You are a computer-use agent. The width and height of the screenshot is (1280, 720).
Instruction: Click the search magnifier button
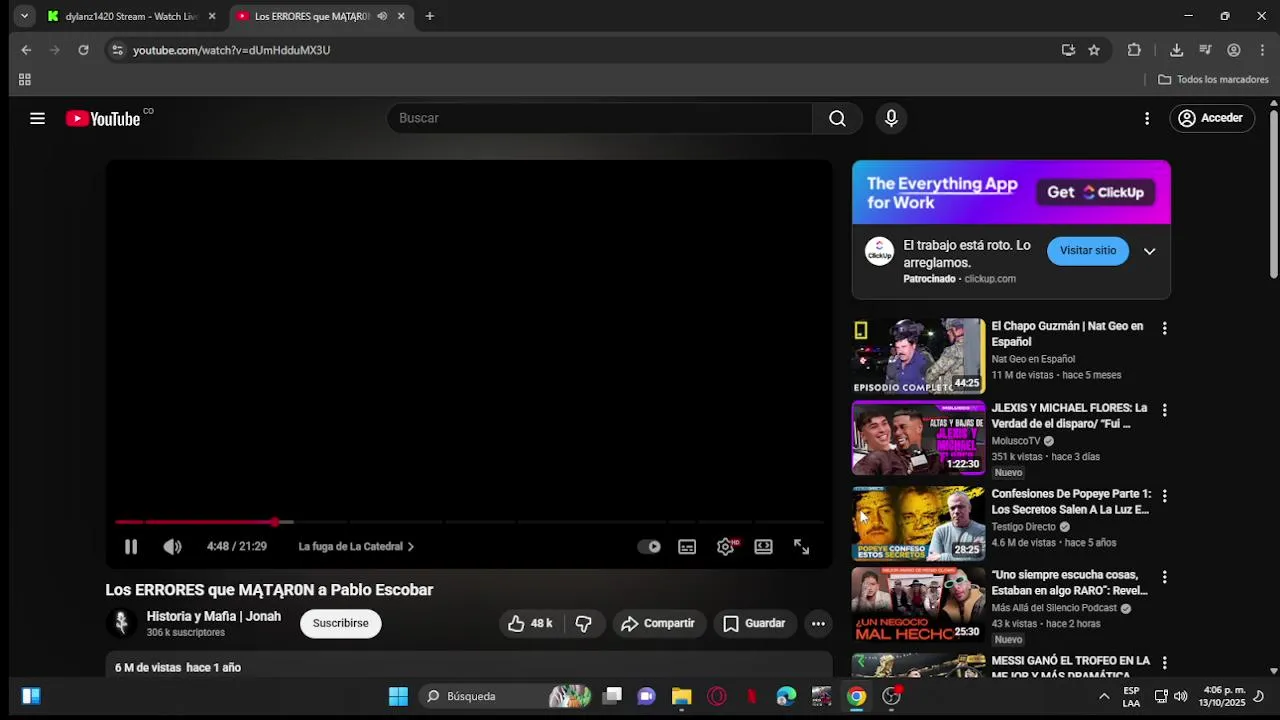[x=837, y=118]
